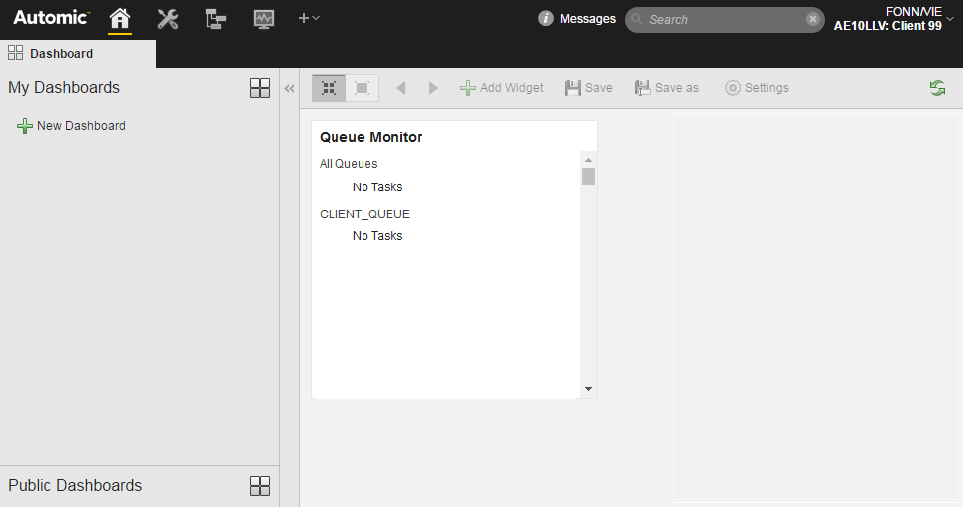This screenshot has height=507, width=963.
Task: Open the Administration wrench tools icon
Action: click(168, 19)
